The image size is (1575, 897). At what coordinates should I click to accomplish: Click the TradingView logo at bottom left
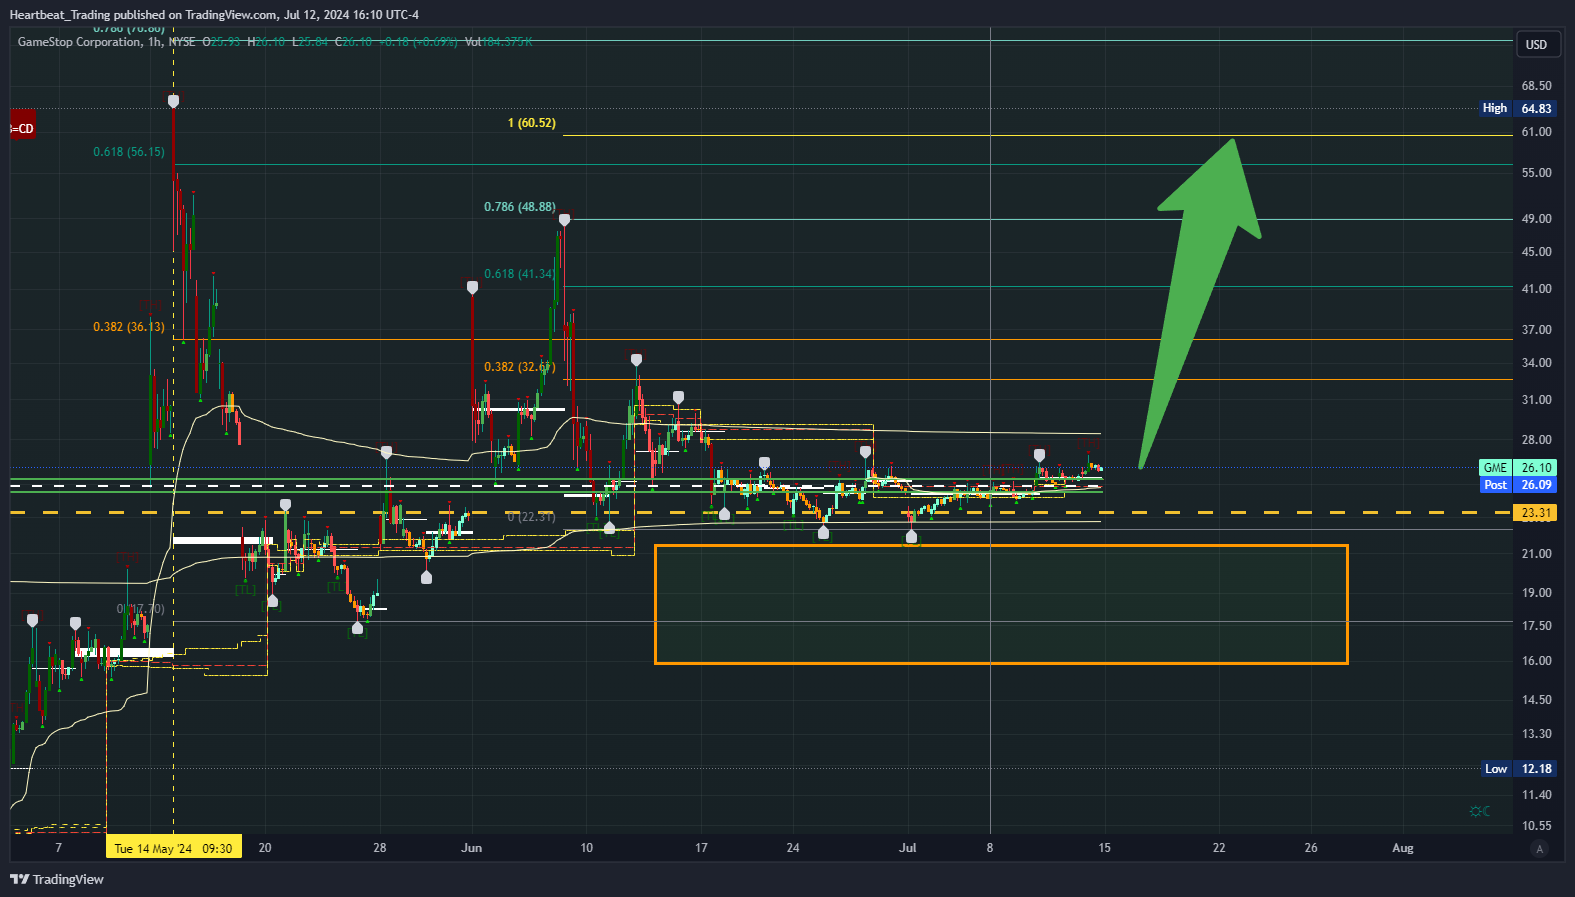pos(57,879)
